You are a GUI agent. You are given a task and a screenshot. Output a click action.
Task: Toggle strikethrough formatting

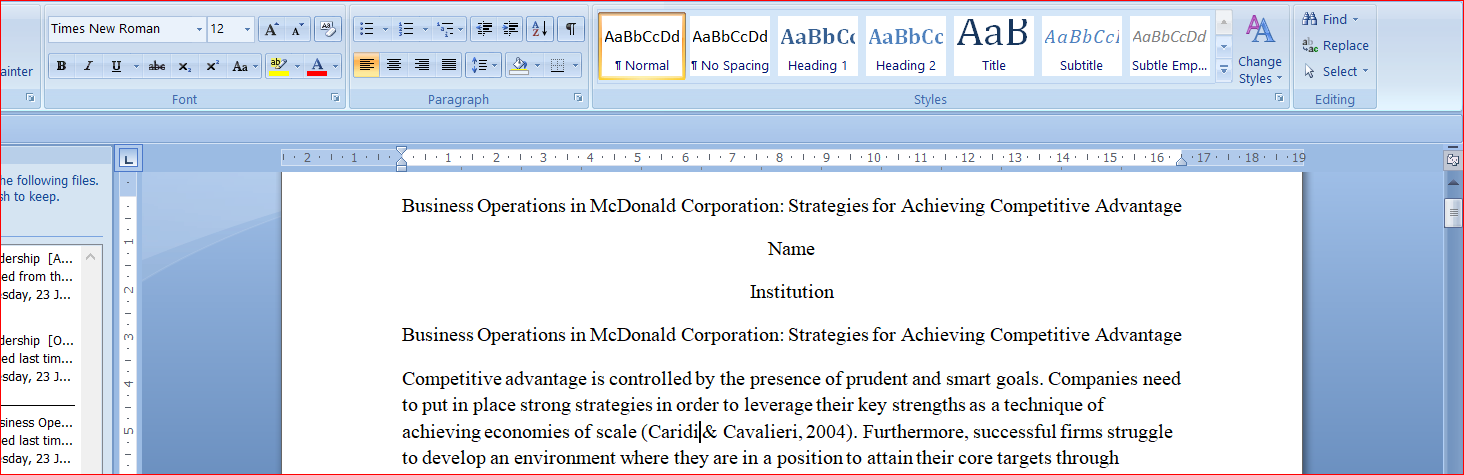(157, 67)
